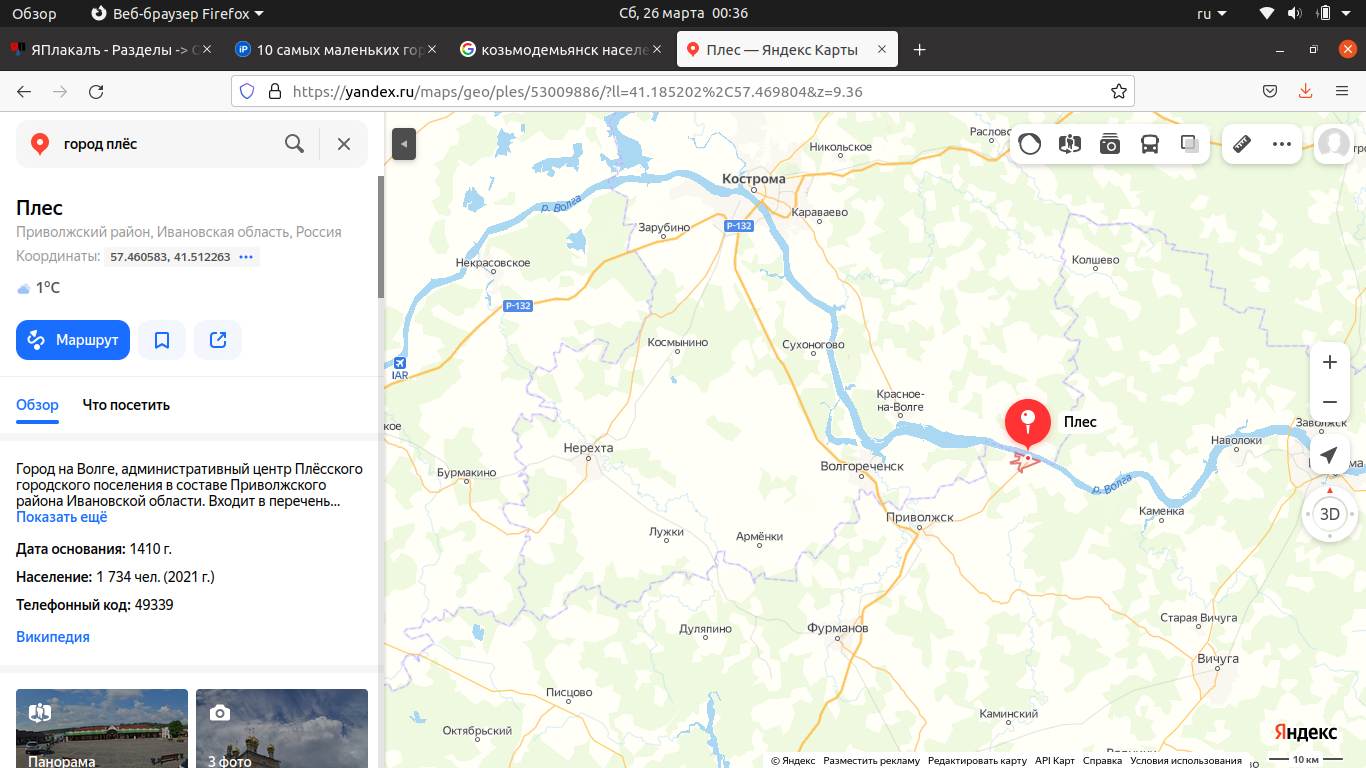This screenshot has width=1366, height=768.
Task: Open the clock and calendar panel
Action: coord(683,14)
